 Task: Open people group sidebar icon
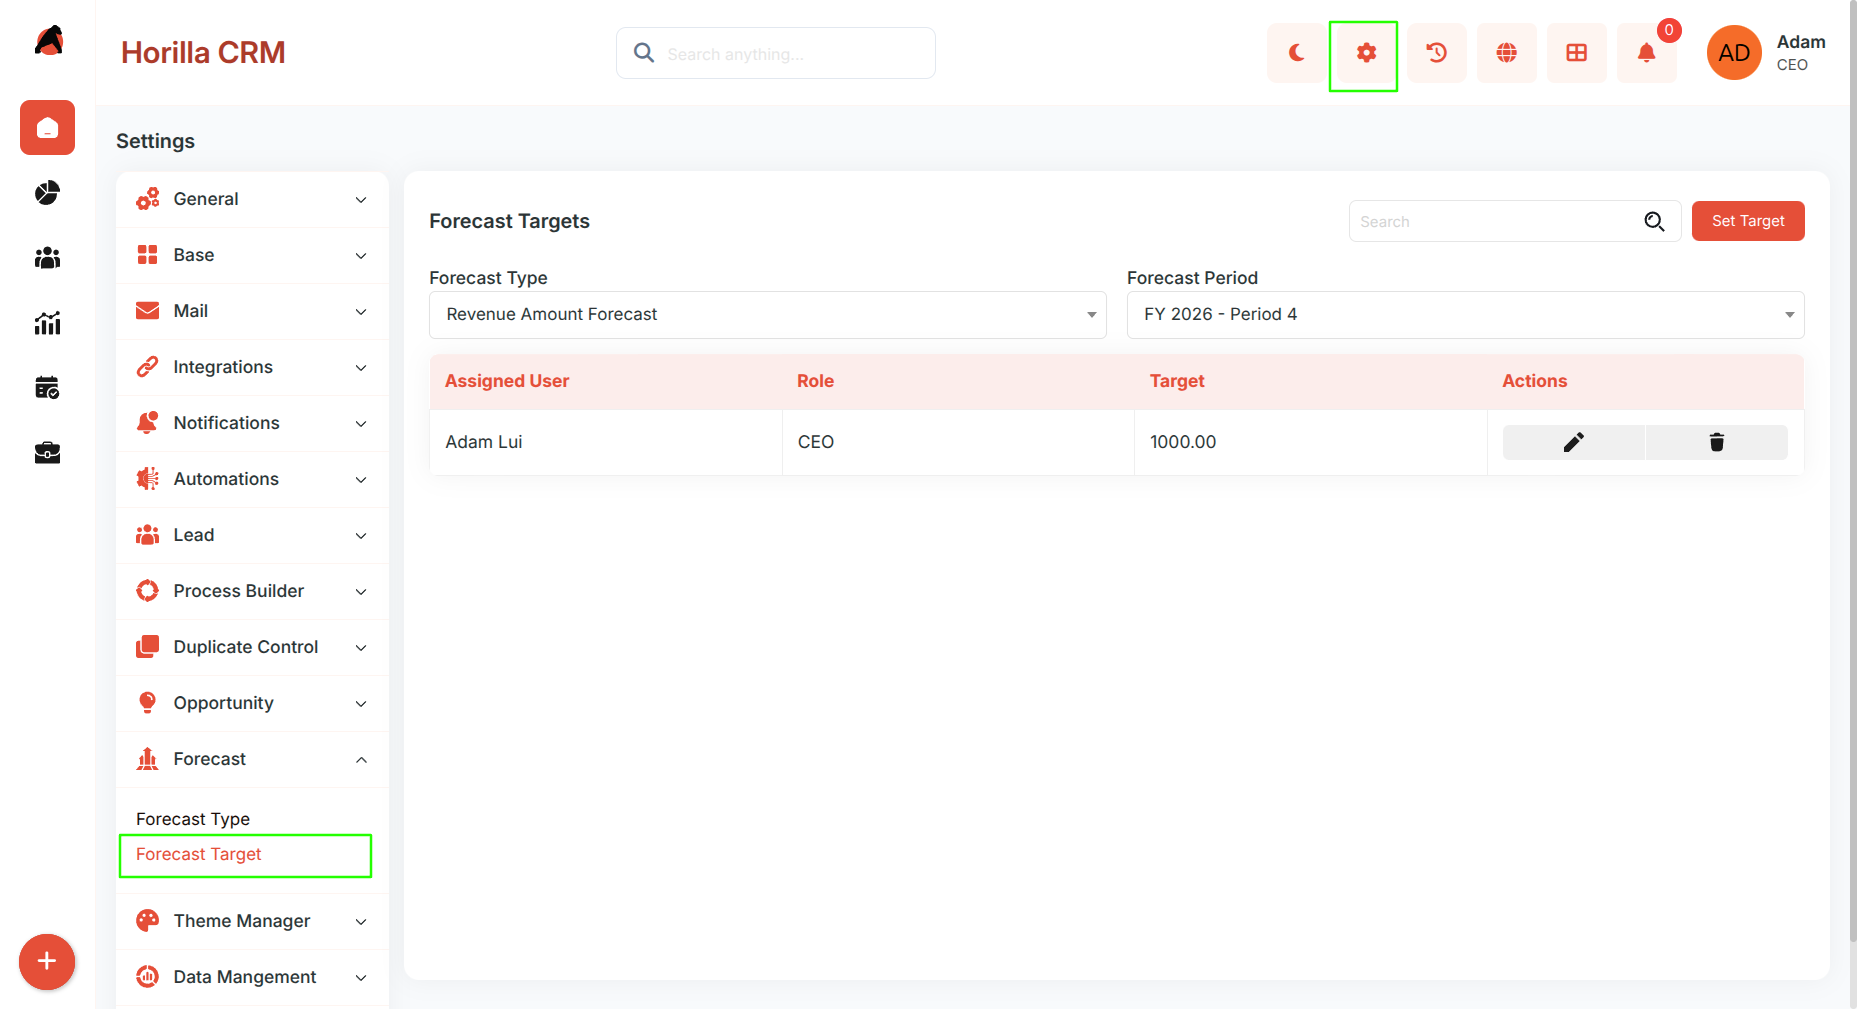[47, 258]
